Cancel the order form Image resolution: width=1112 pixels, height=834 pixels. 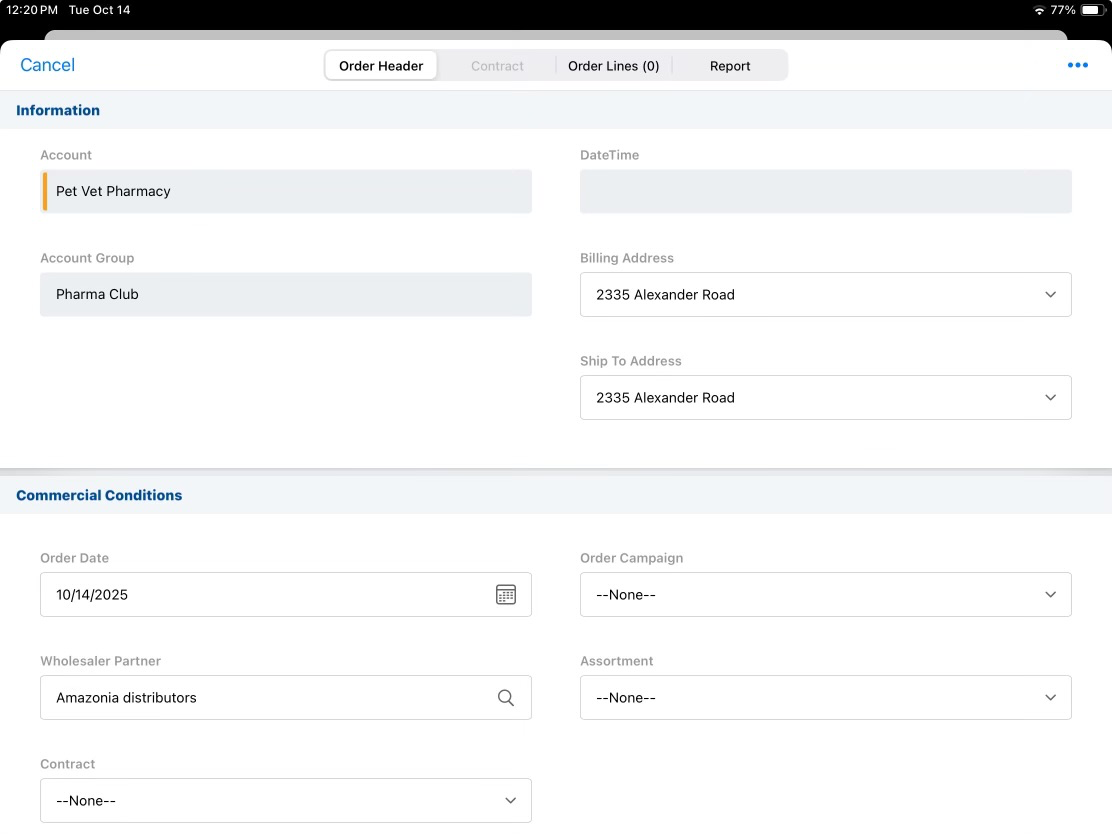(x=47, y=65)
